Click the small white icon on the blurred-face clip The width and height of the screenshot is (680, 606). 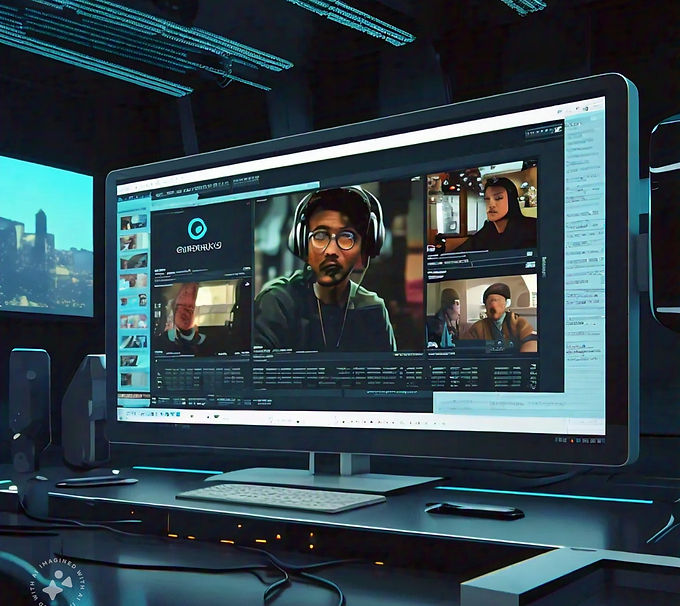coord(247,284)
